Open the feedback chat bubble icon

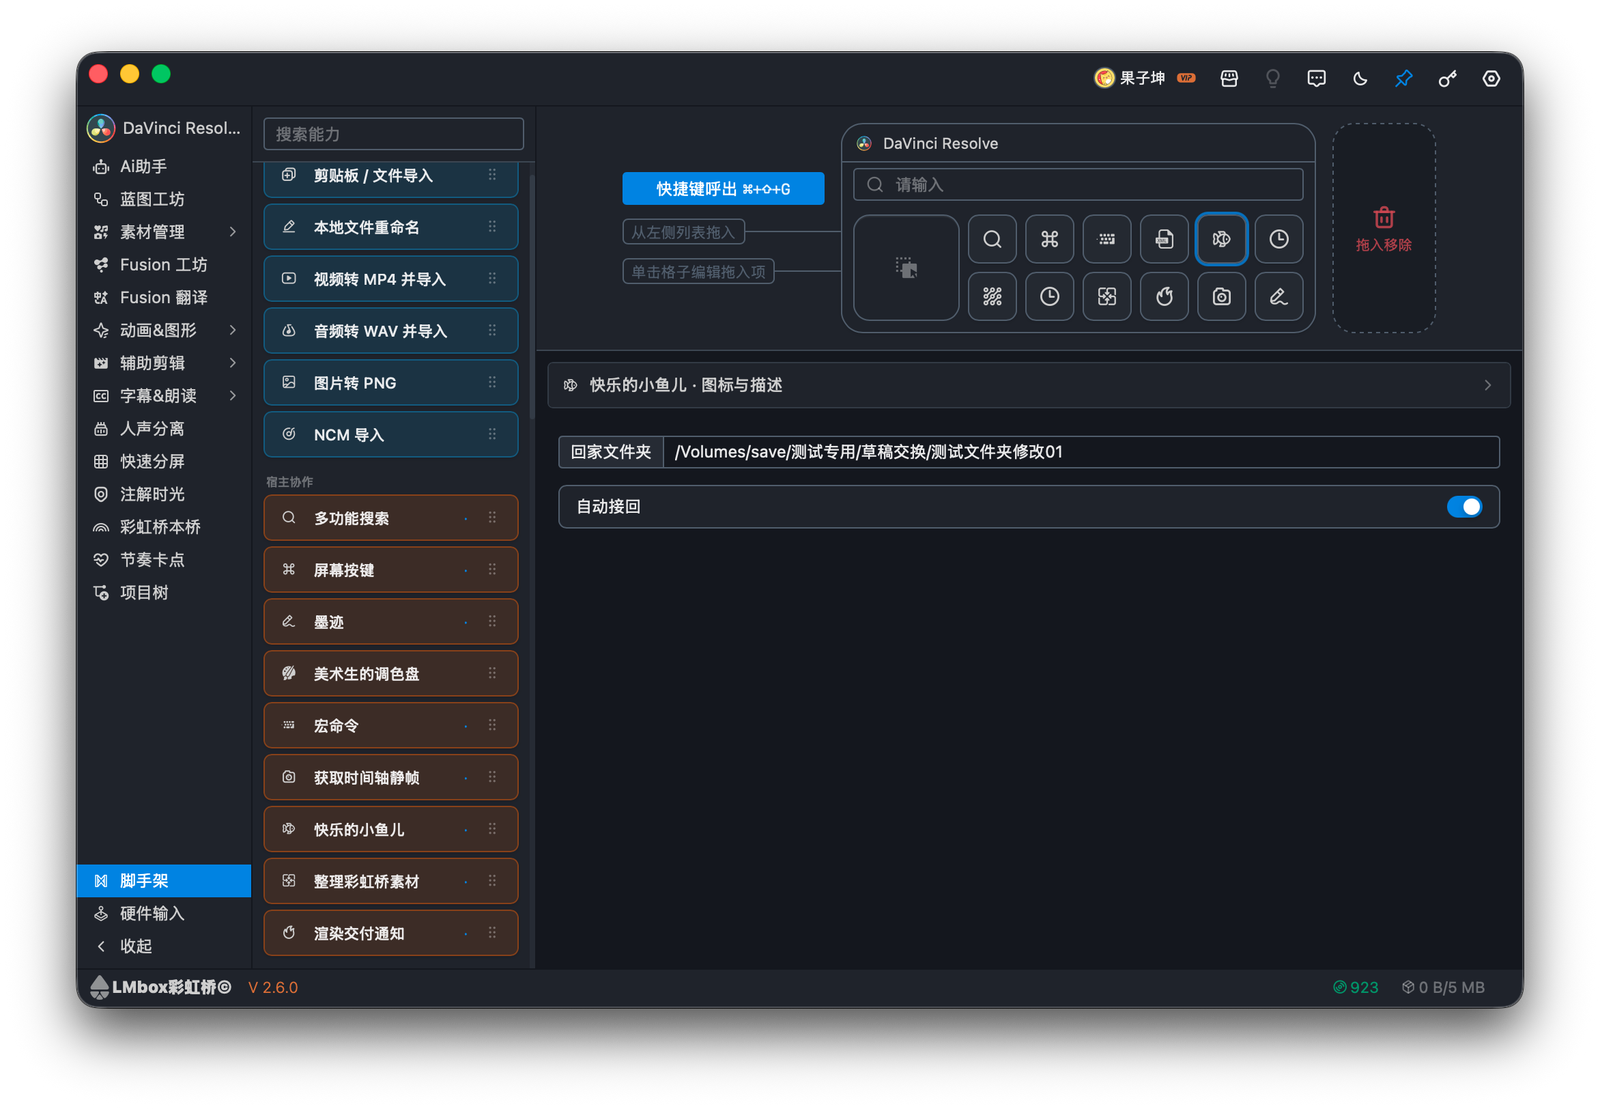1316,78
